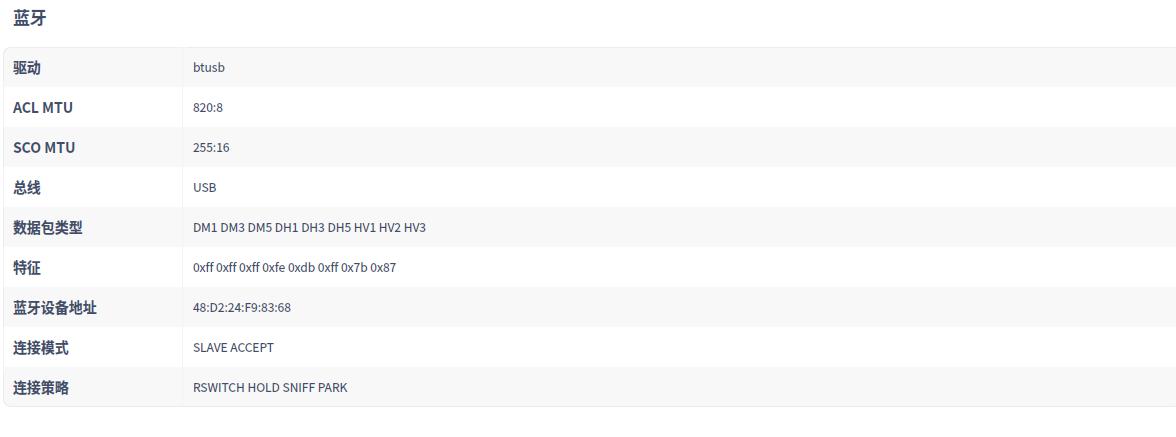1176x437 pixels.
Task: Click the 蓝牙 section heading
Action: pos(29,18)
